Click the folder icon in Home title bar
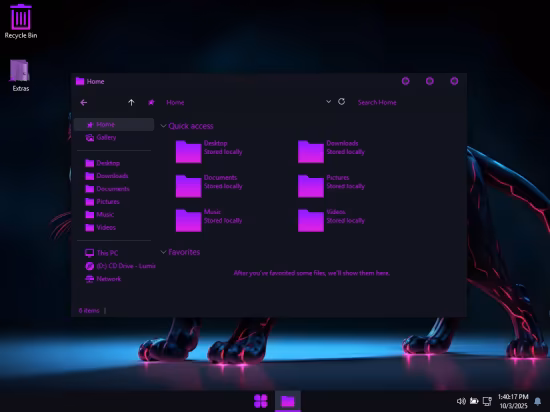Image resolution: width=550 pixels, height=412 pixels. pos(80,81)
